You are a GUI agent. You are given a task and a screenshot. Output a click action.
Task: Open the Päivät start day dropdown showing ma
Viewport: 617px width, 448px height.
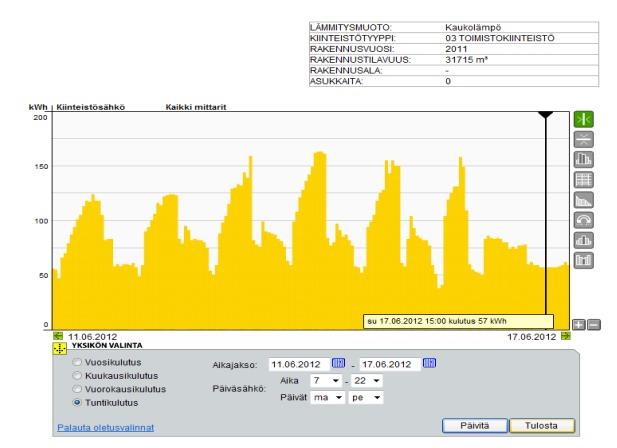(x=327, y=397)
